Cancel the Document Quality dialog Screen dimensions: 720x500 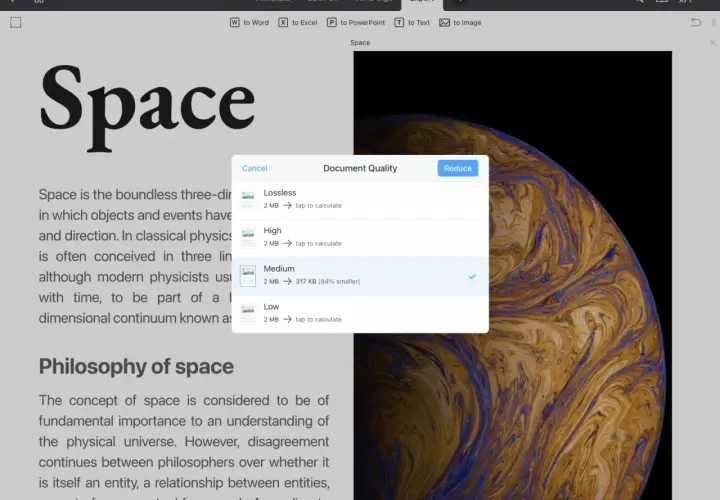[x=254, y=168]
